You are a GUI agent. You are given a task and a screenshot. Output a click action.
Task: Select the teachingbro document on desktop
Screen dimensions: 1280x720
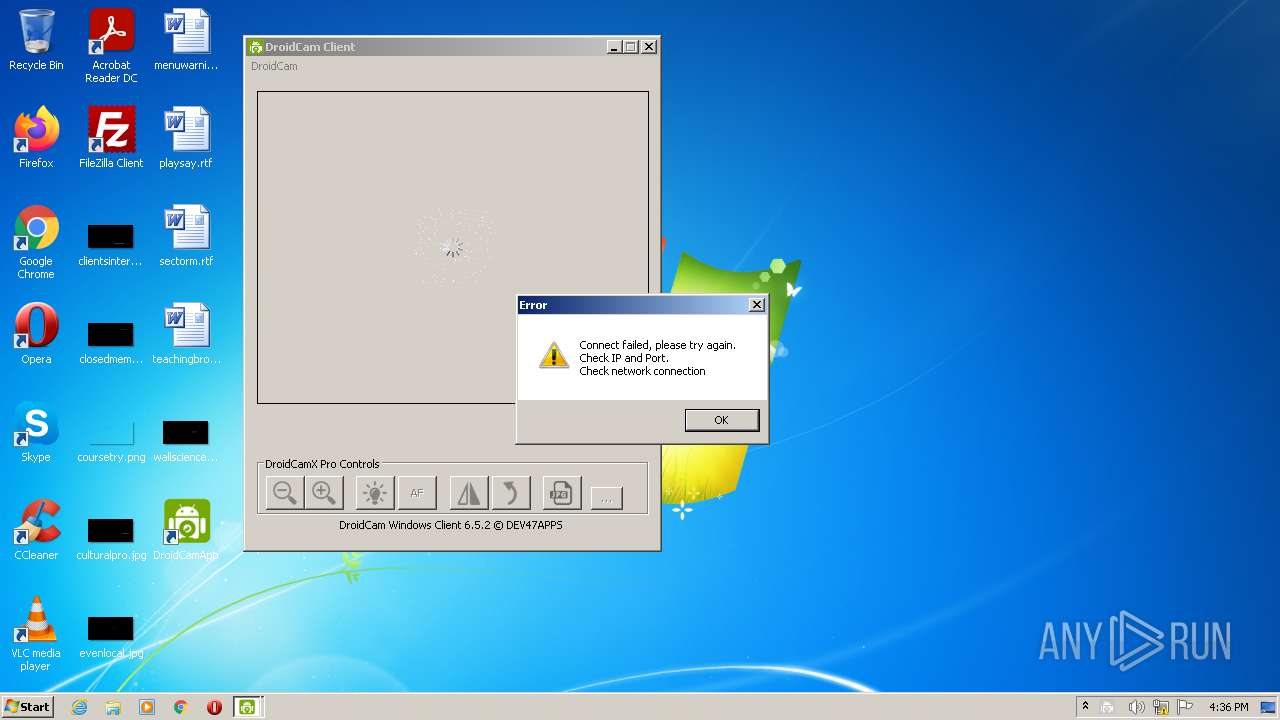click(186, 334)
